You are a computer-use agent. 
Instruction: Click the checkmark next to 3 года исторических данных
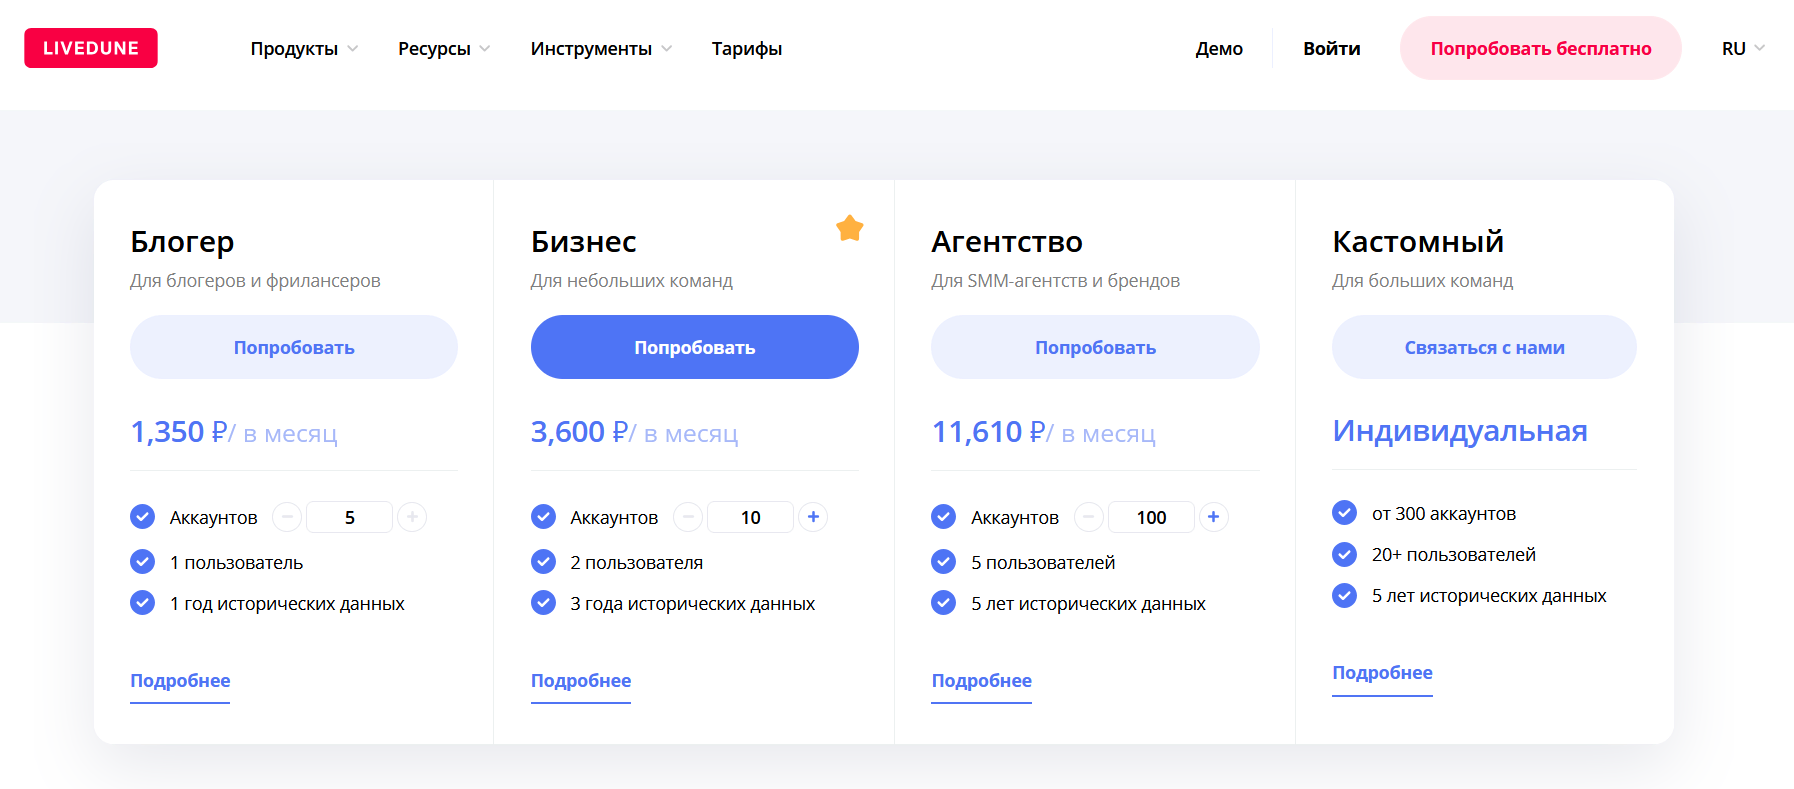click(544, 603)
